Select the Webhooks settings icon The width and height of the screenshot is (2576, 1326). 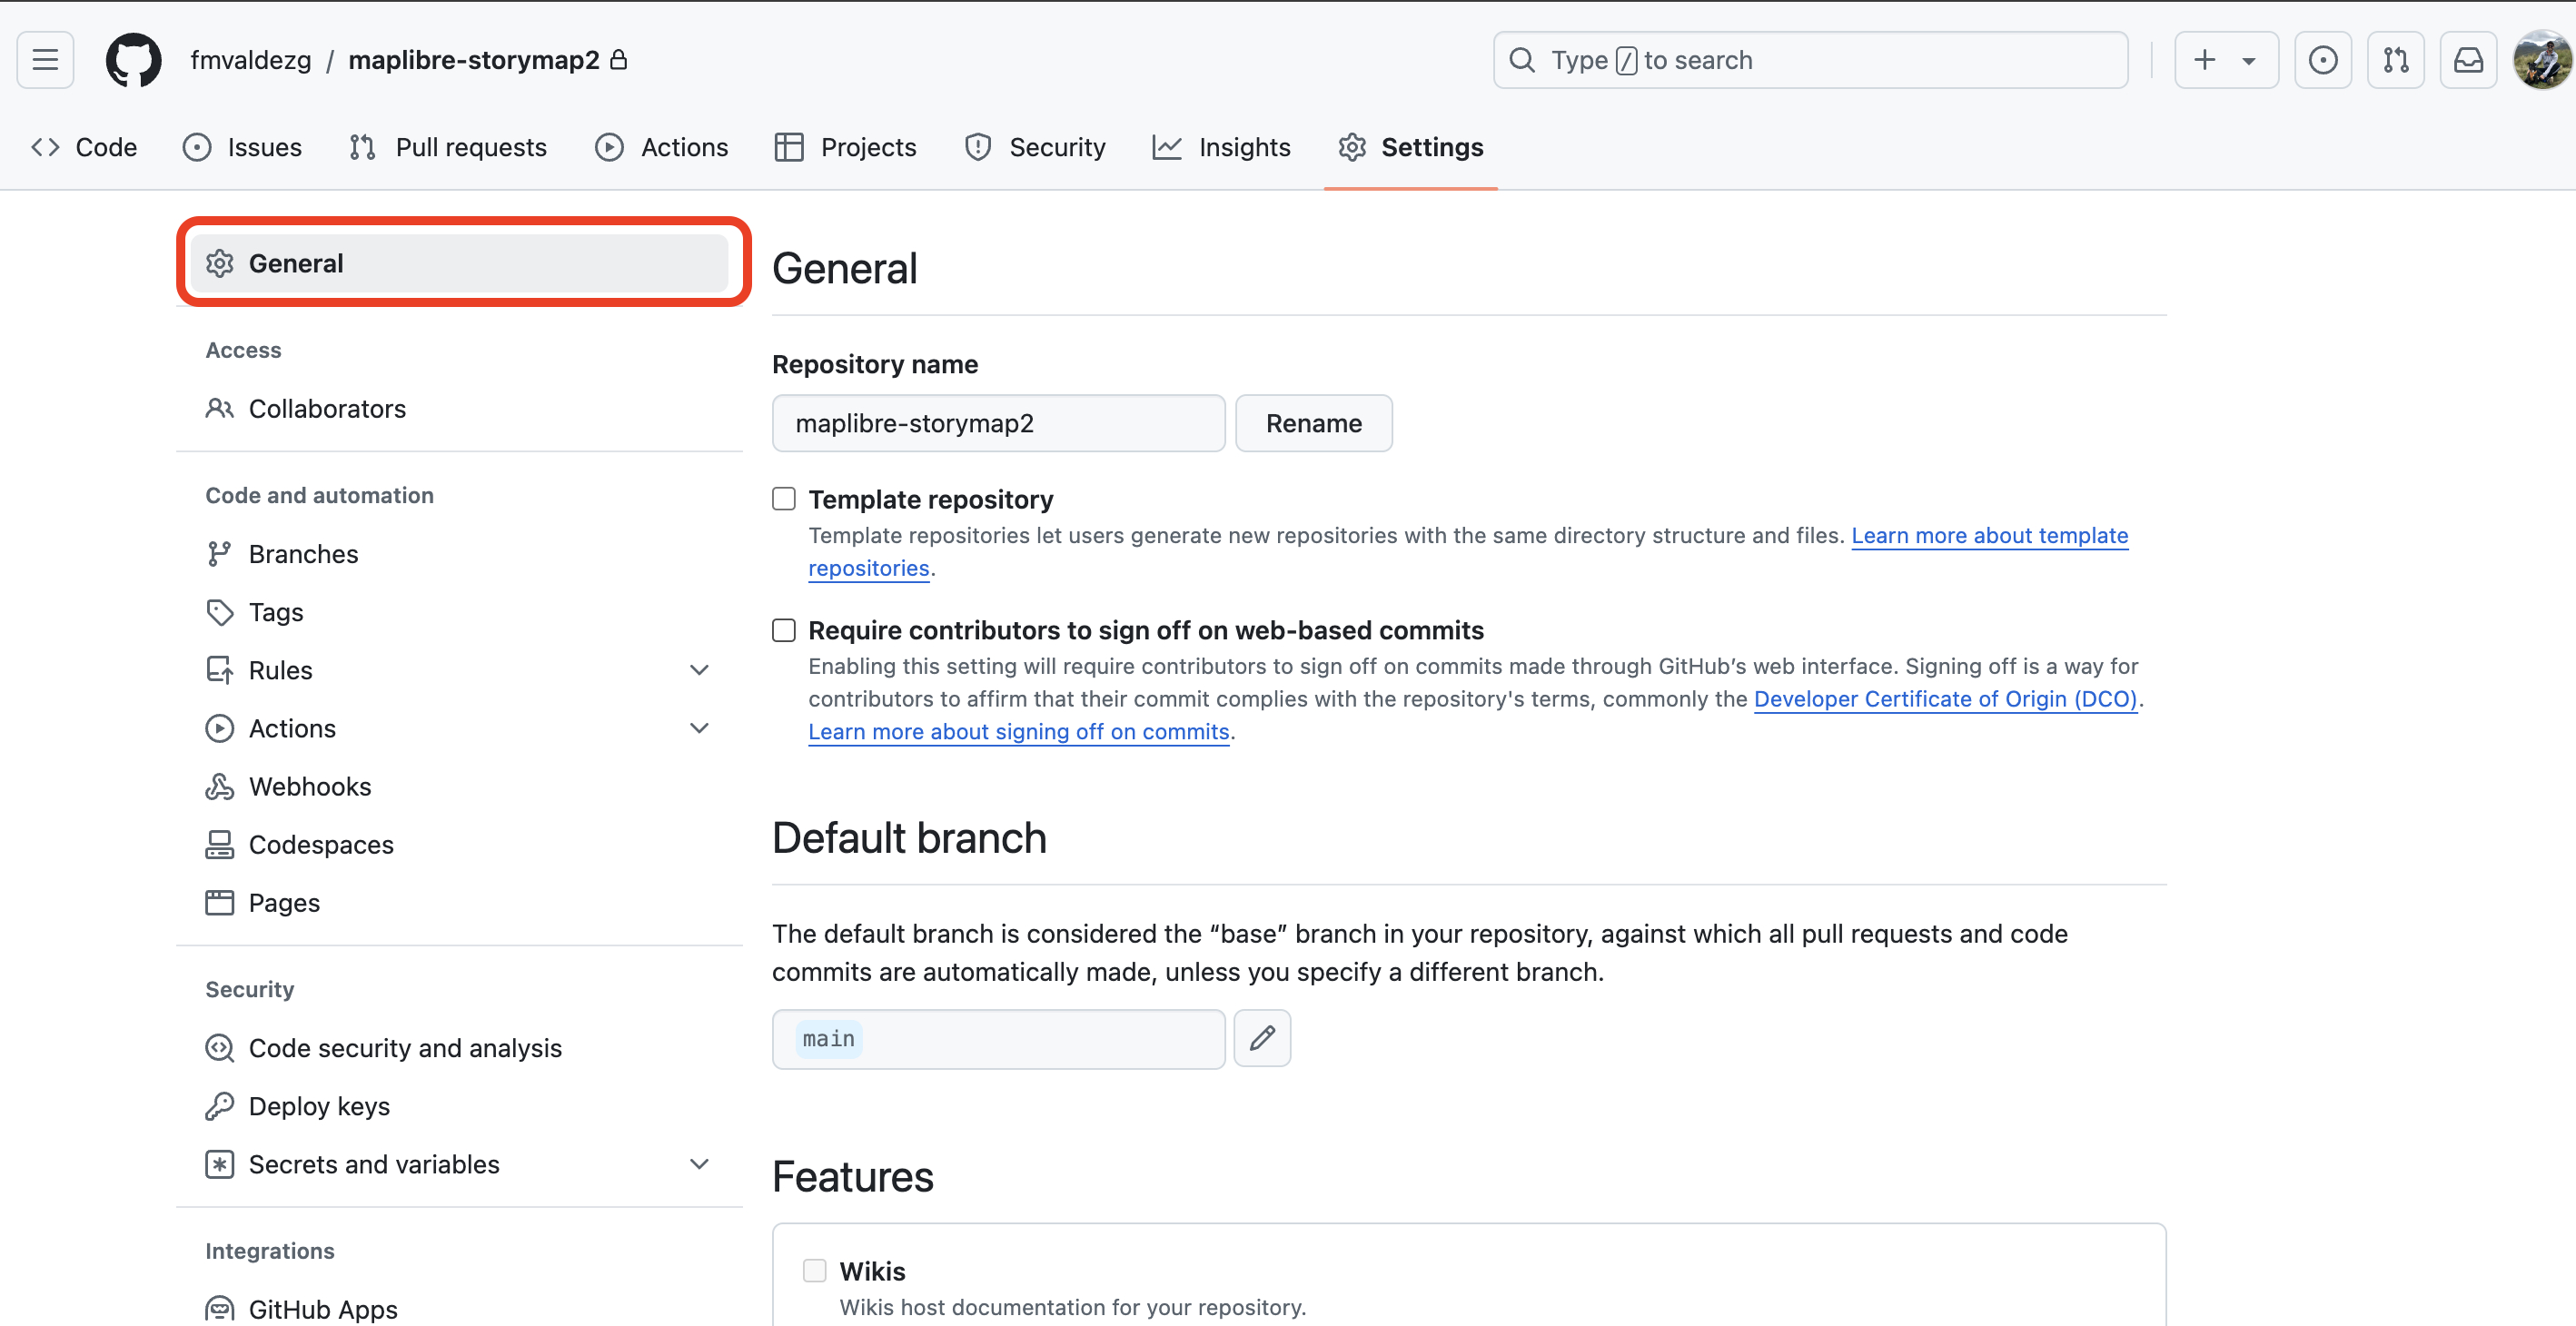tap(220, 786)
